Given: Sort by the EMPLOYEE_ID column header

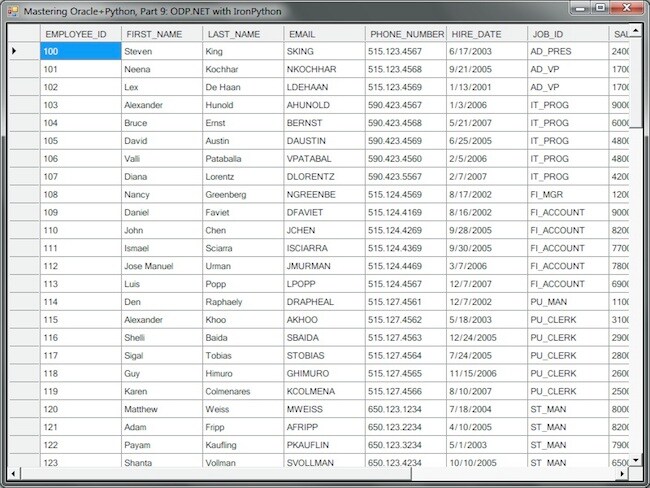Looking at the screenshot, I should [x=81, y=34].
